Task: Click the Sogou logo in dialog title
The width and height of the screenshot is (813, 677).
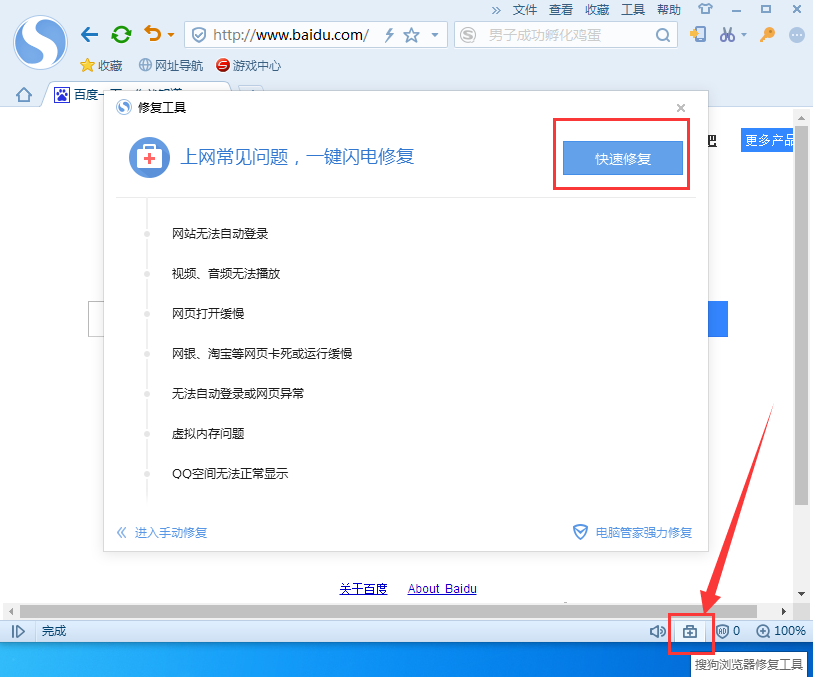Action: [123, 107]
